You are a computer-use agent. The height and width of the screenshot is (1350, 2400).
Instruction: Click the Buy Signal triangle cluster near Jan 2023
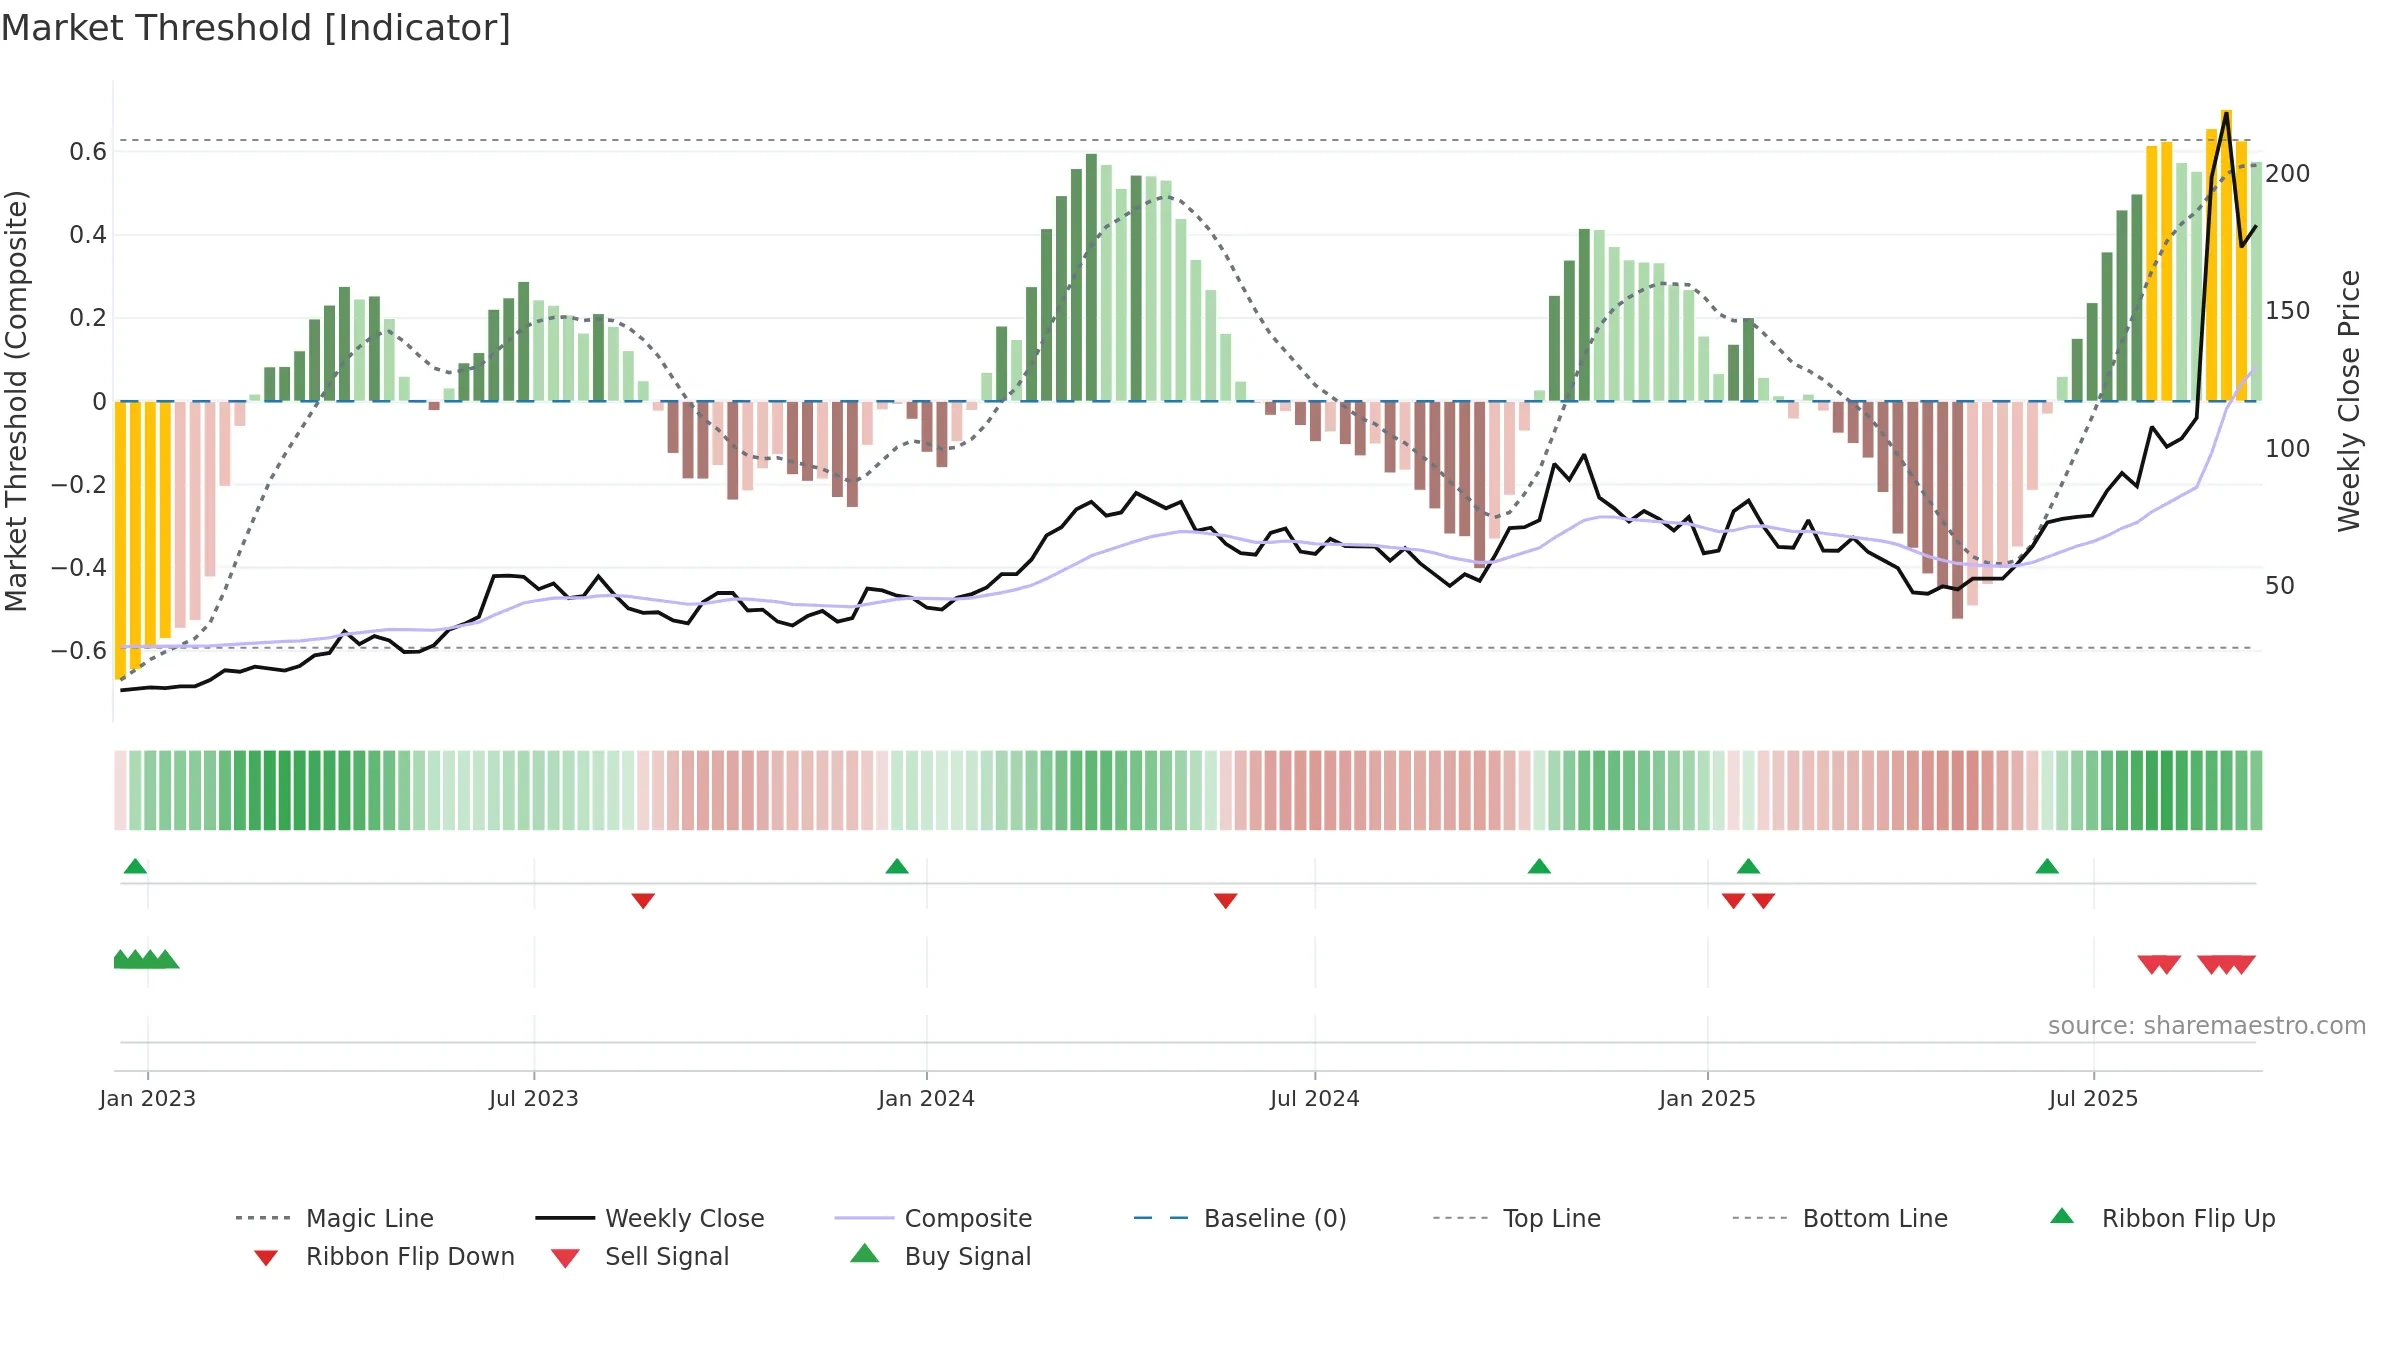pyautogui.click(x=146, y=959)
